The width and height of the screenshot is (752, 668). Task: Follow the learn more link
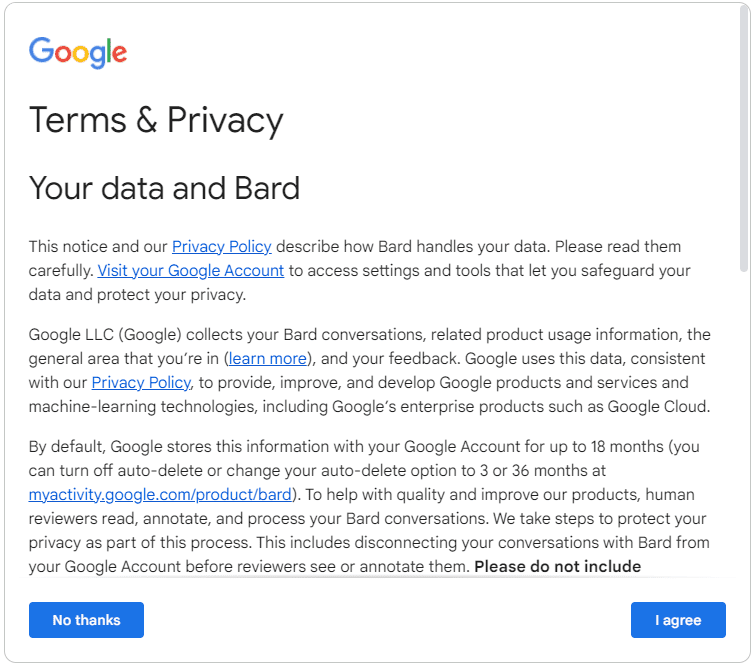point(268,358)
